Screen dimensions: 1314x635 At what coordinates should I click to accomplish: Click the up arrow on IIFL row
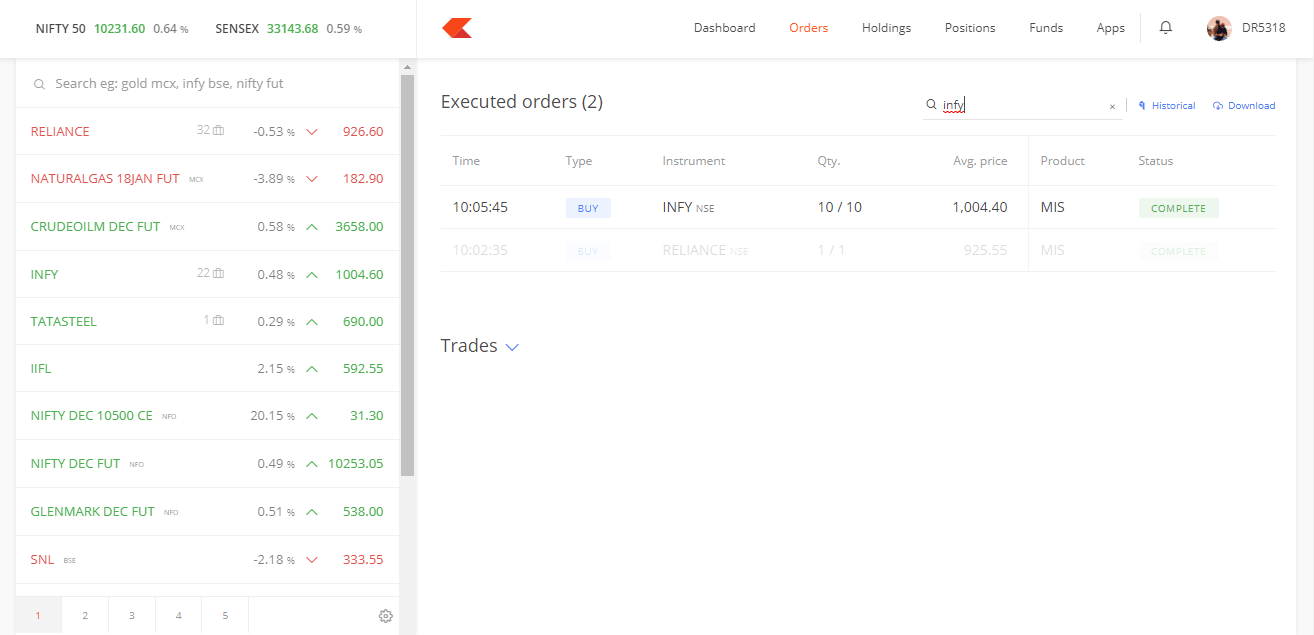pyautogui.click(x=312, y=369)
